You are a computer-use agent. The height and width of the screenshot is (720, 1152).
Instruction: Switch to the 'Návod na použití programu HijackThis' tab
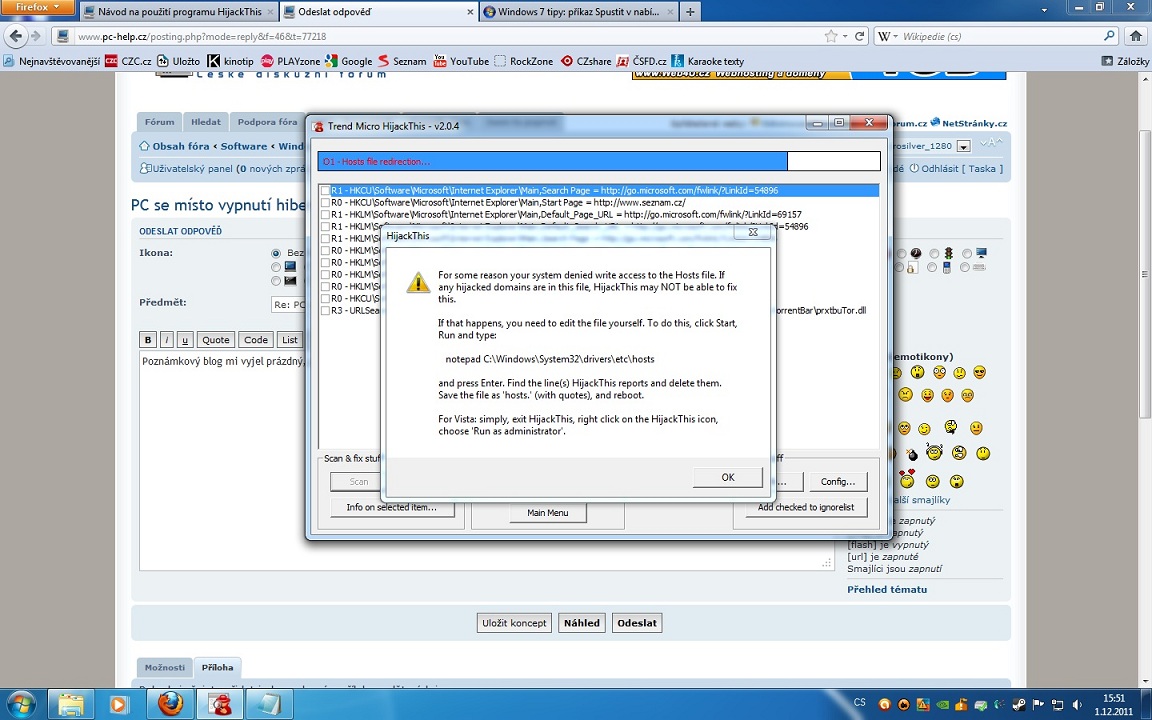[179, 12]
